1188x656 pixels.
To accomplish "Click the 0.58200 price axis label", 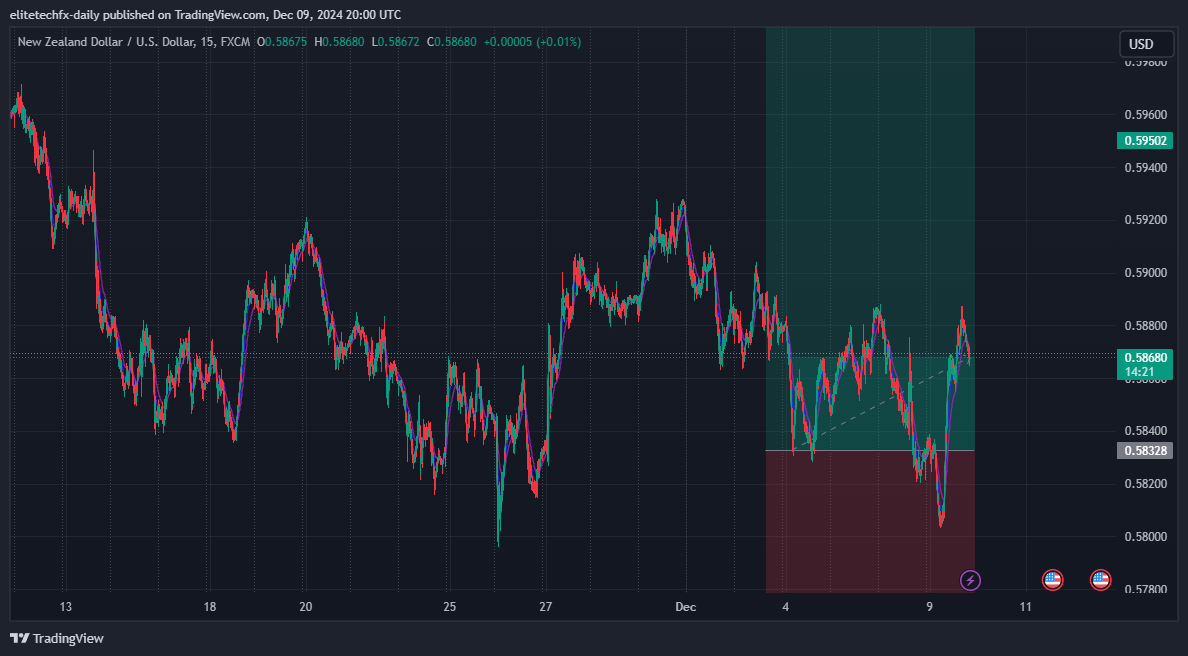I will pos(1146,483).
